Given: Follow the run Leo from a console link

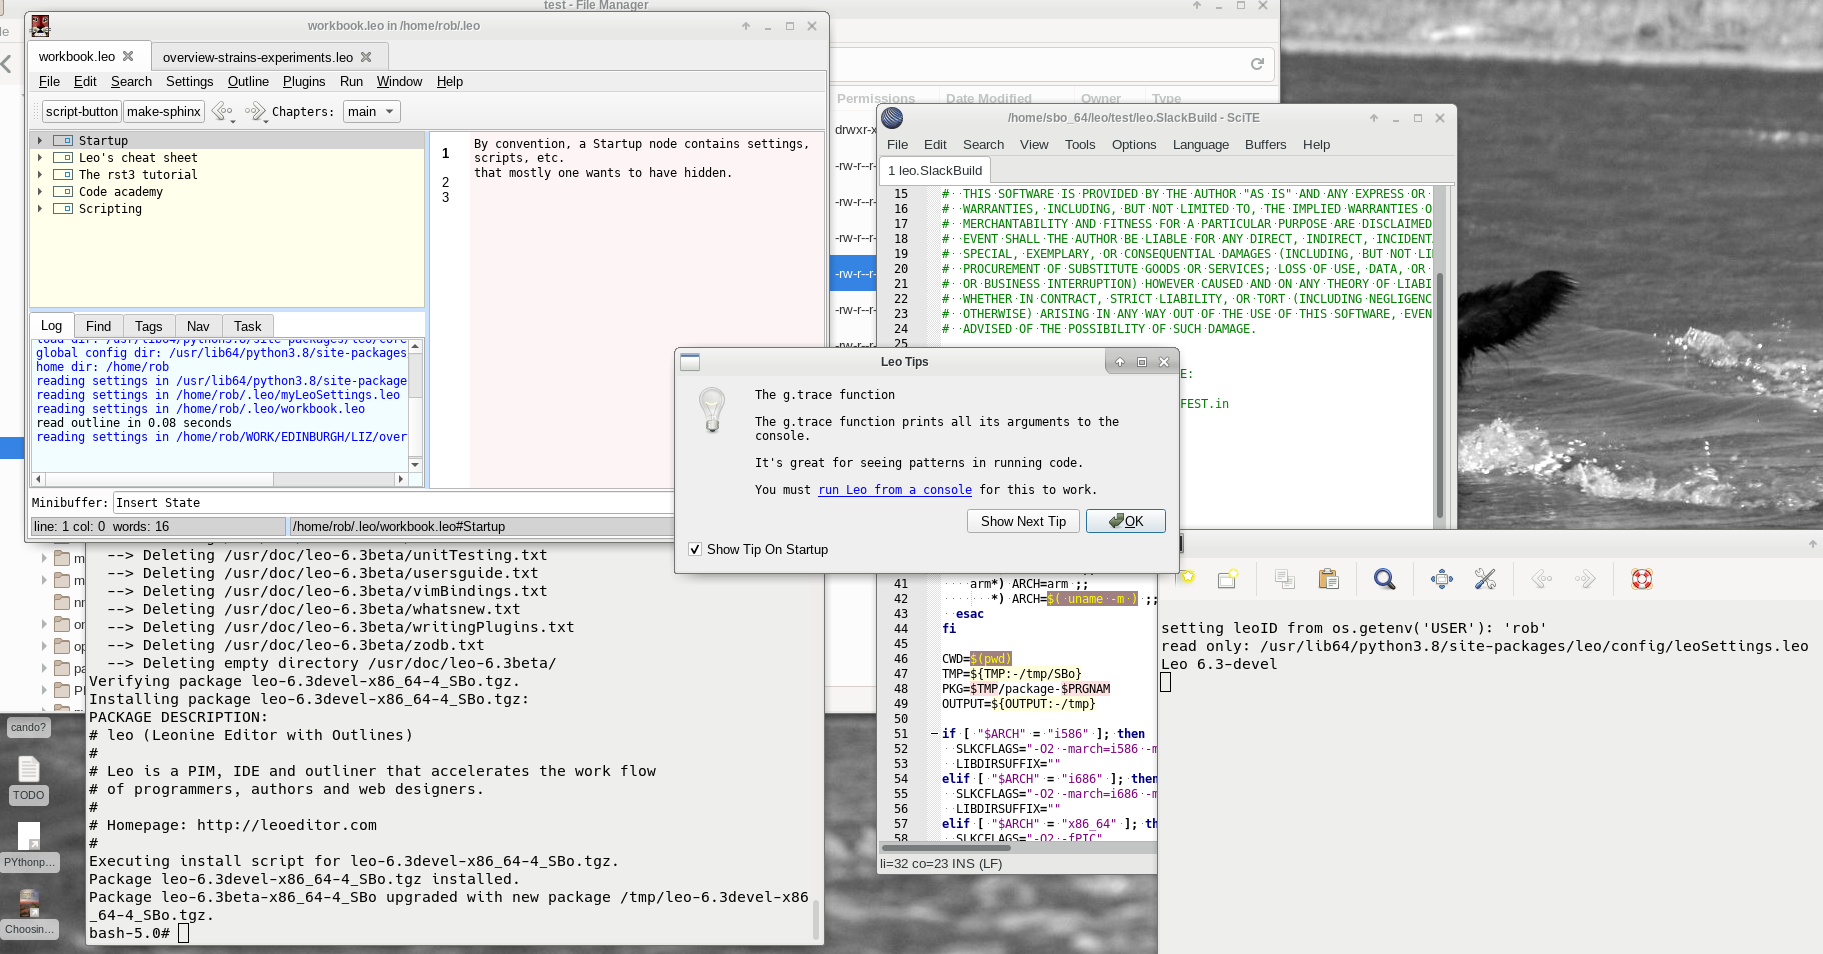Looking at the screenshot, I should click(894, 490).
